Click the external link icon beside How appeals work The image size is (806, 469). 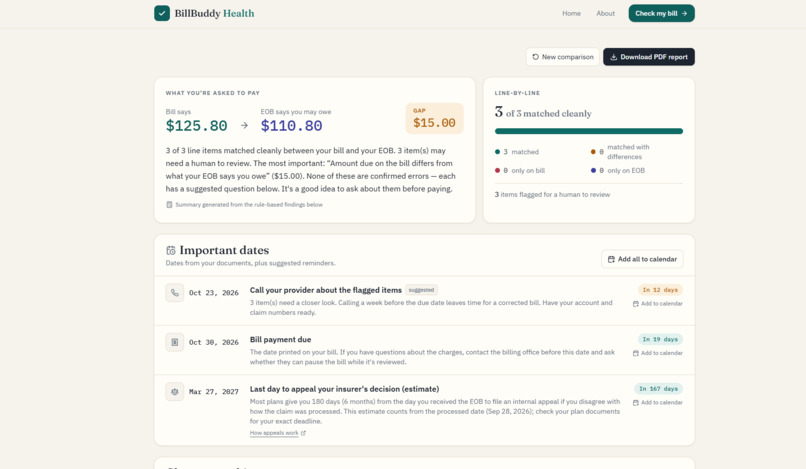[303, 433]
